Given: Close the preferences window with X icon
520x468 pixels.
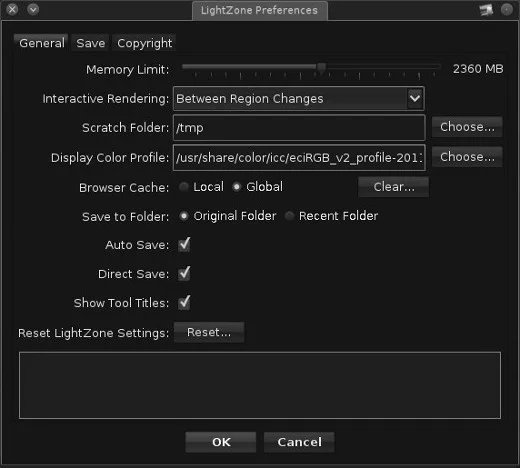Looking at the screenshot, I should pos(12,9).
